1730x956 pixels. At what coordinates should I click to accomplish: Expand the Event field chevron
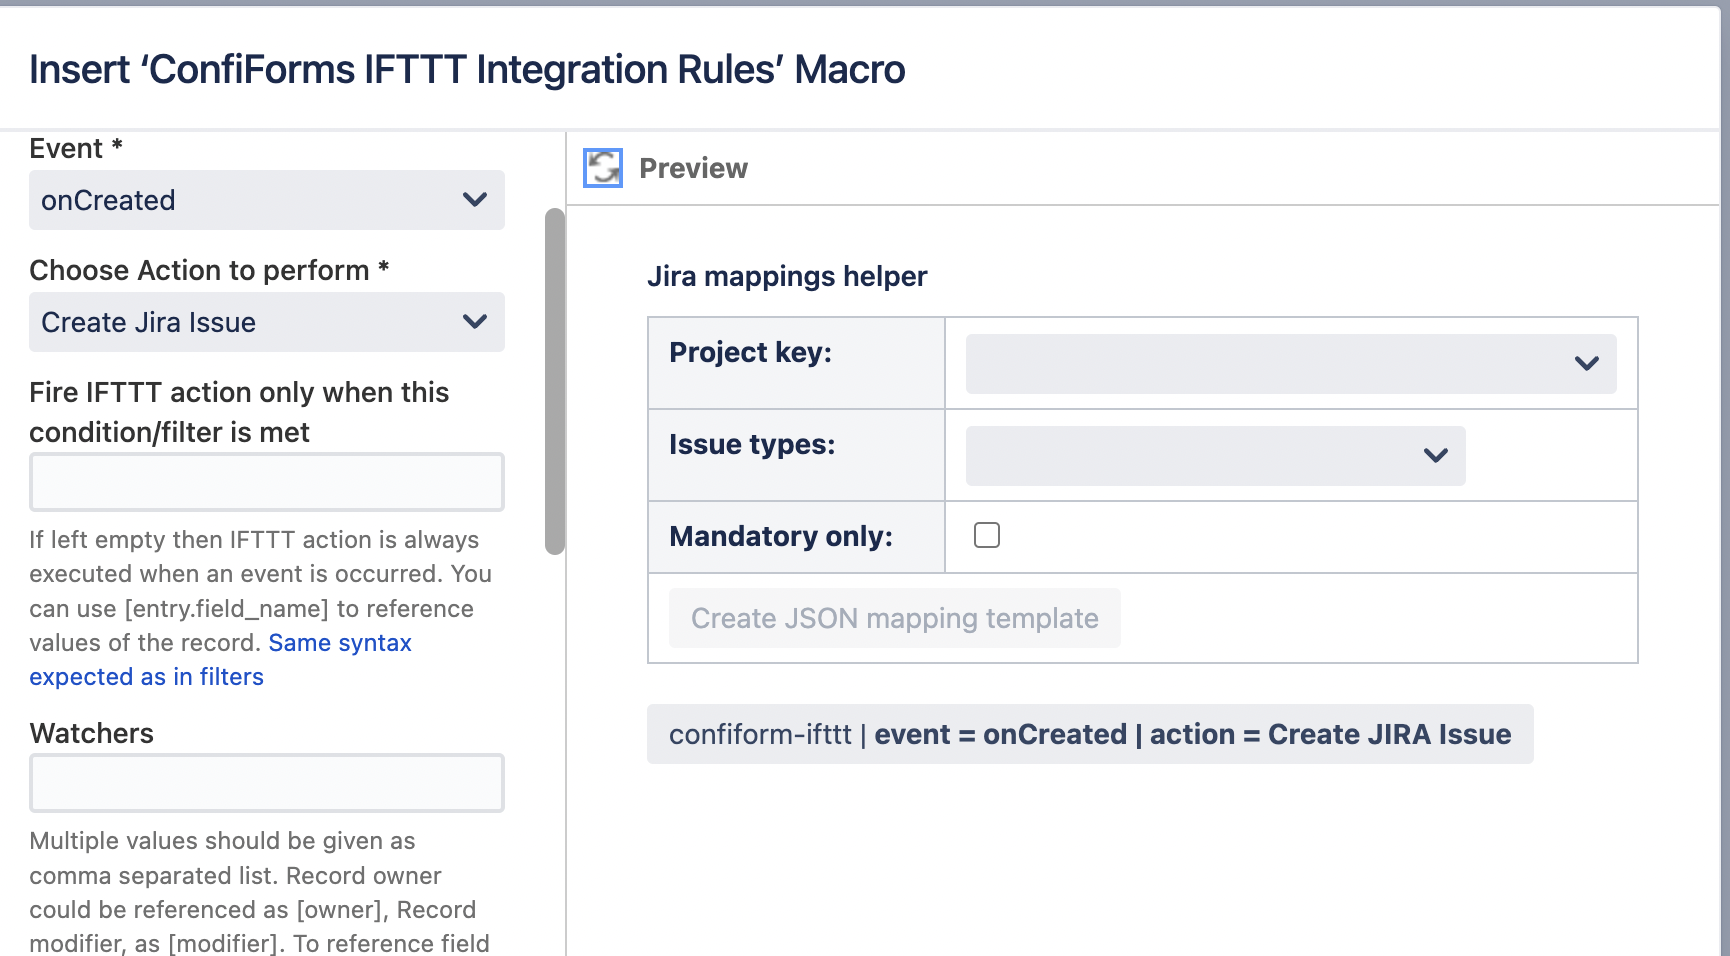coord(475,200)
